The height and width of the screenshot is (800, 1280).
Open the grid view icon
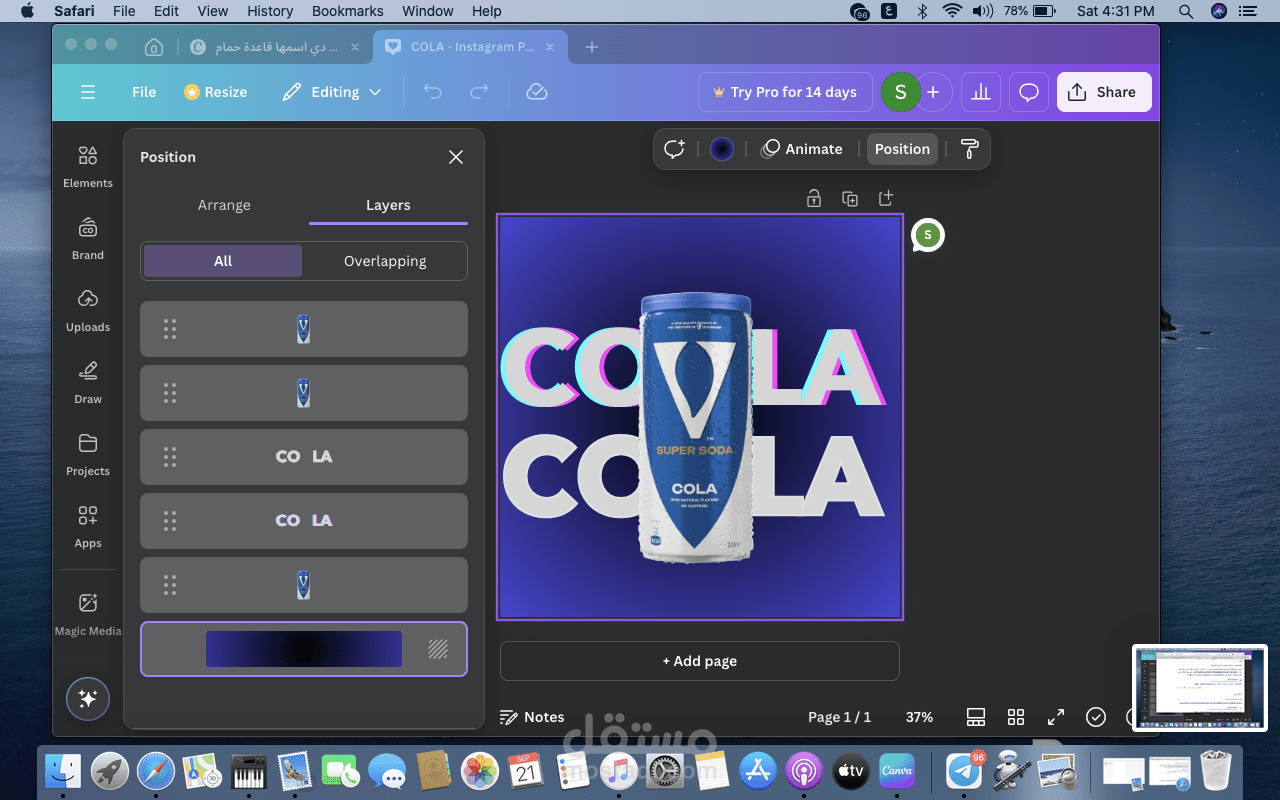(x=1016, y=717)
